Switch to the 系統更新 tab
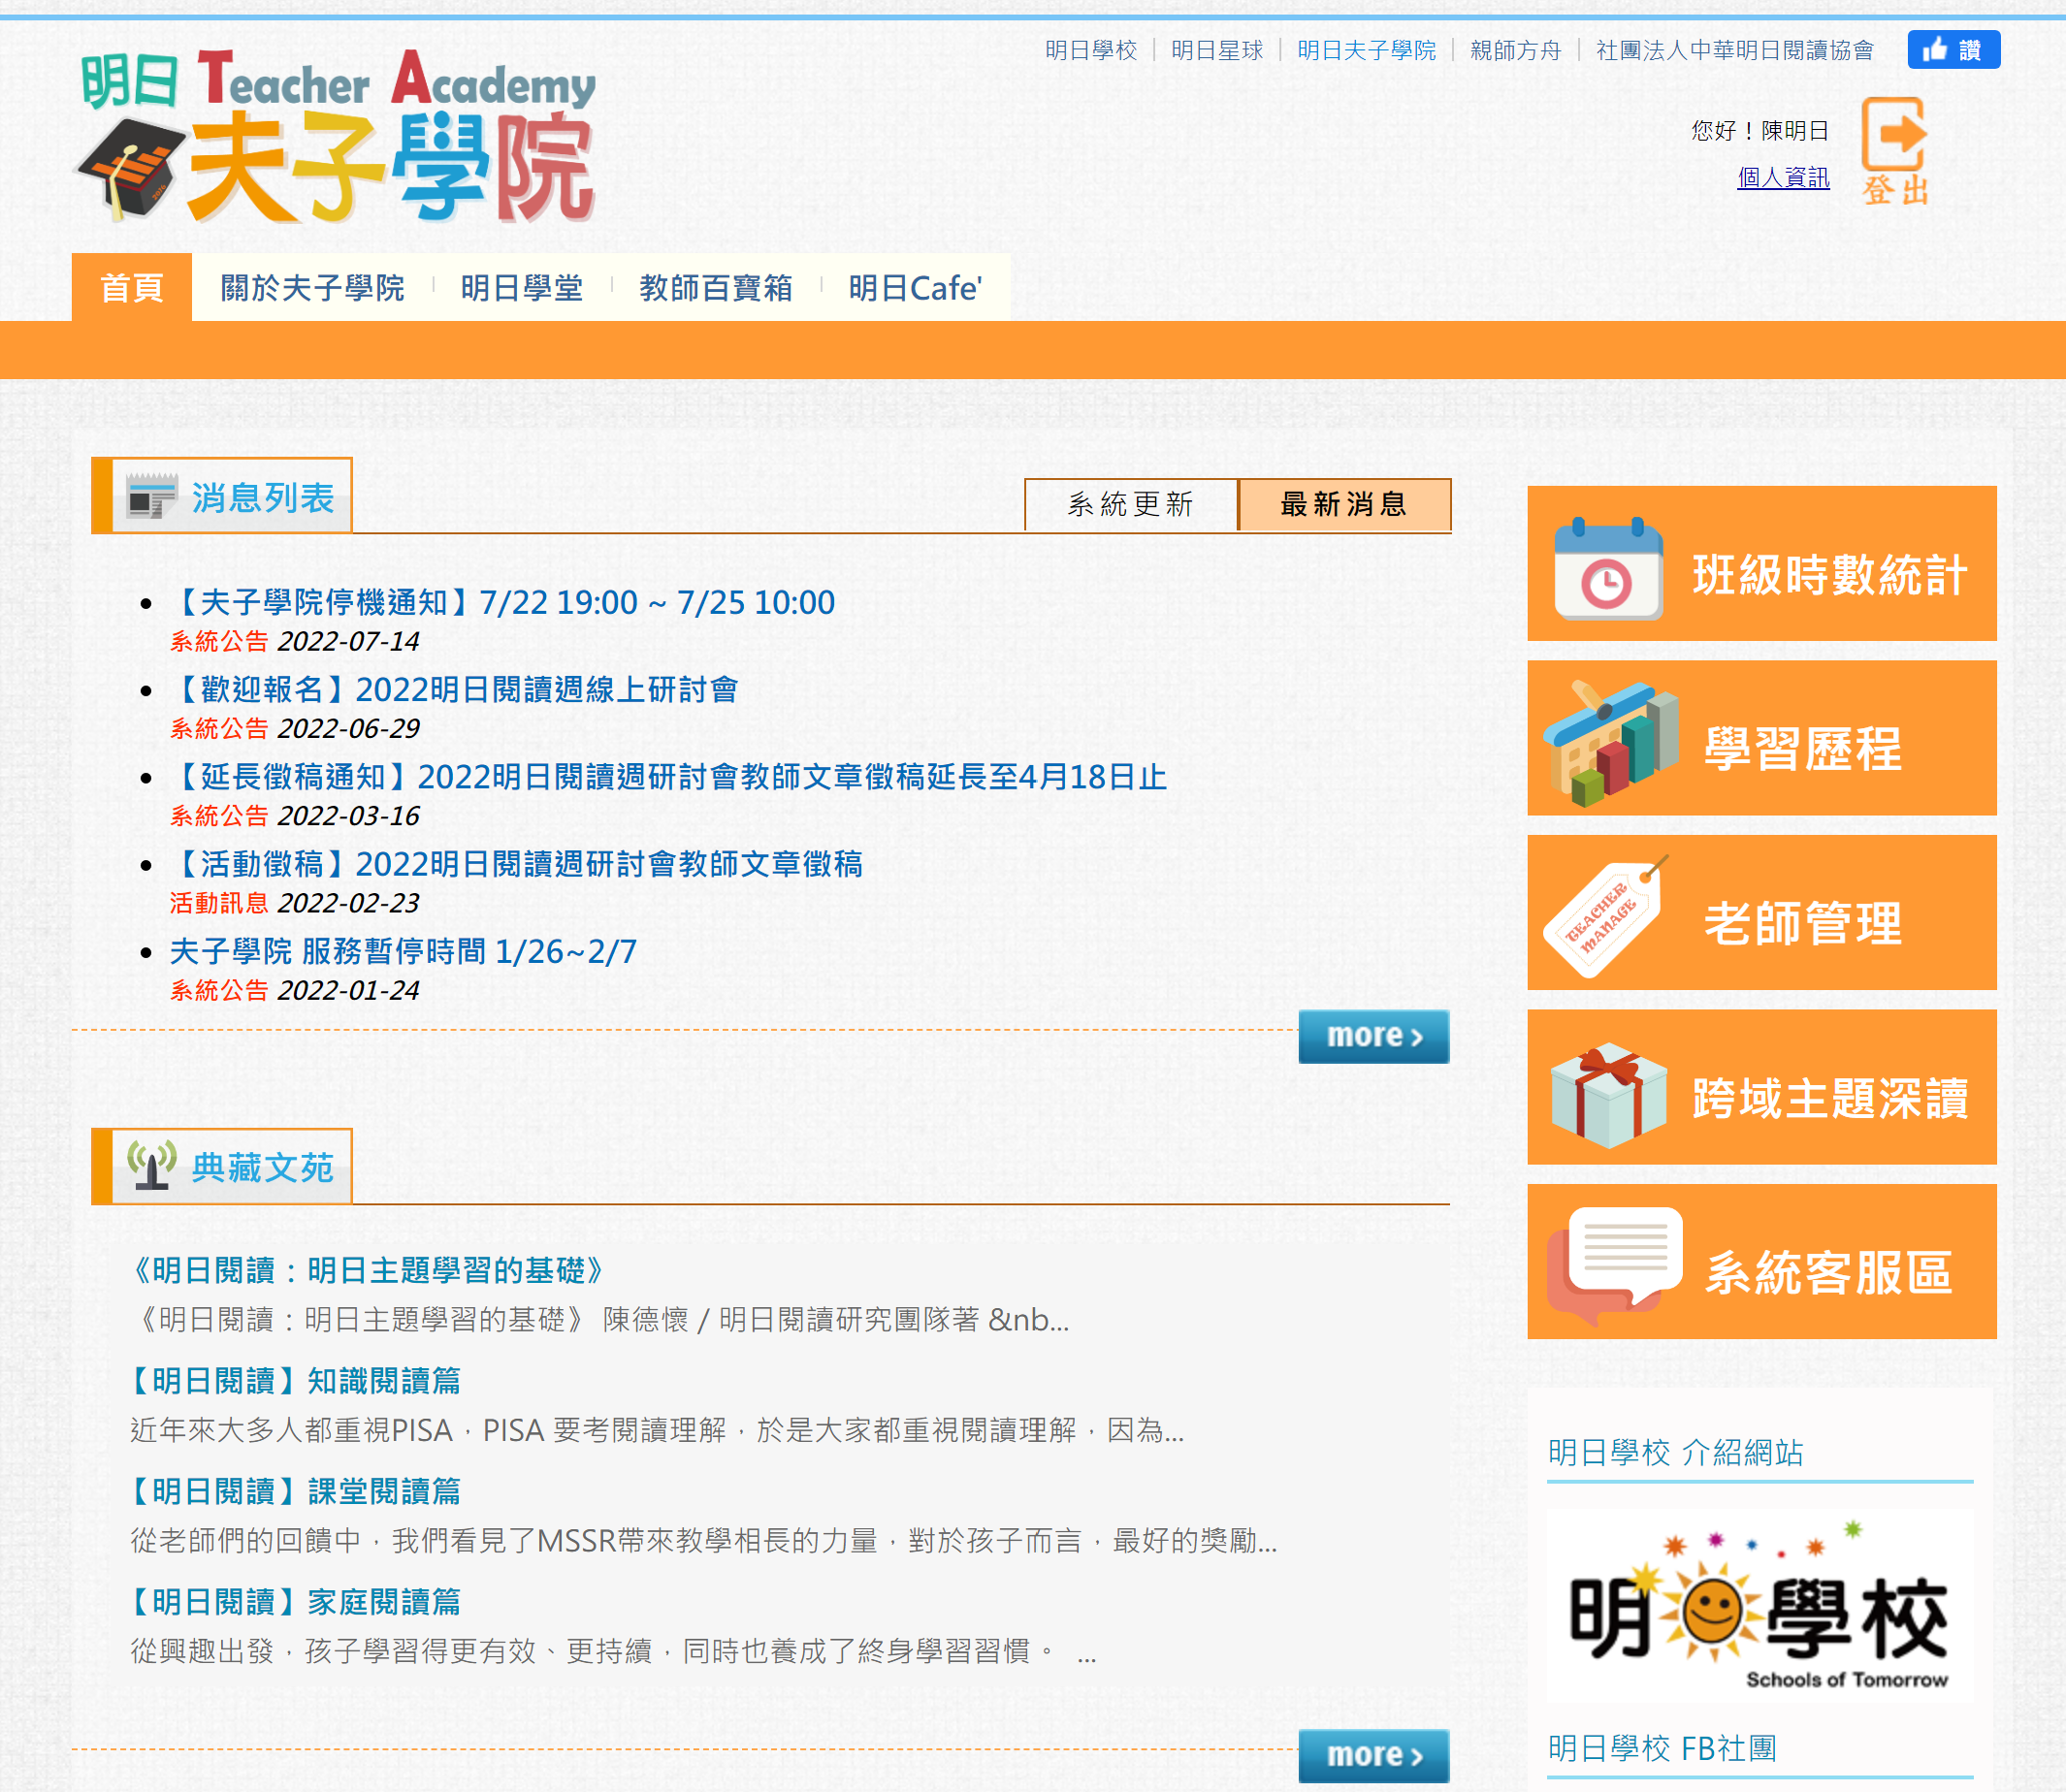This screenshot has height=1792, width=2066. tap(1130, 504)
